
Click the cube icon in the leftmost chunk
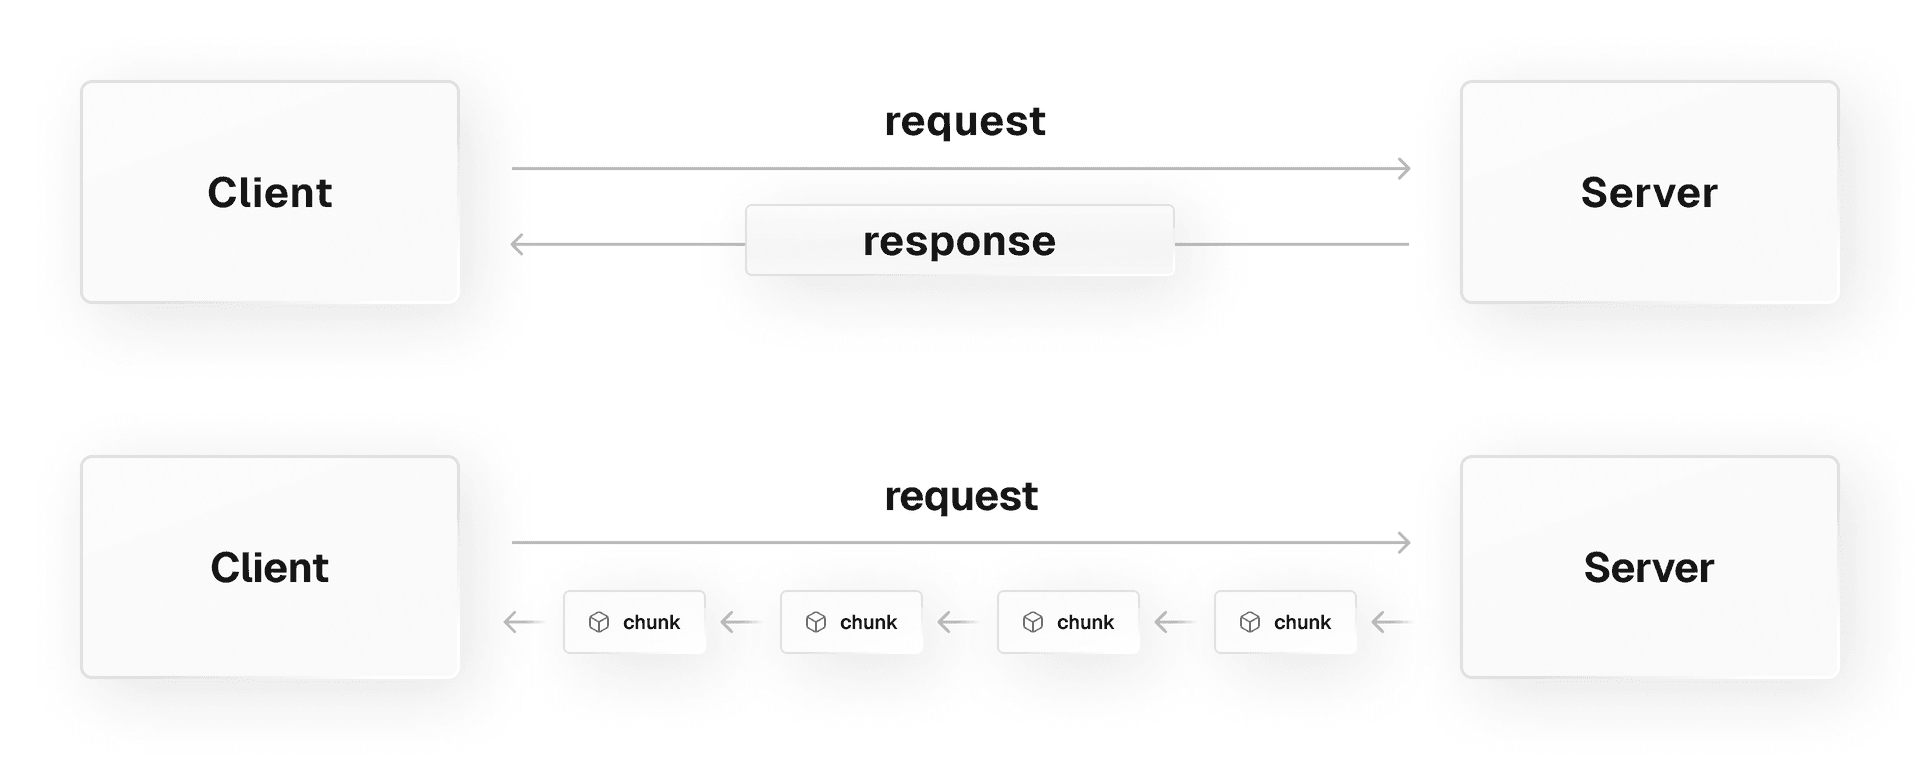(599, 622)
